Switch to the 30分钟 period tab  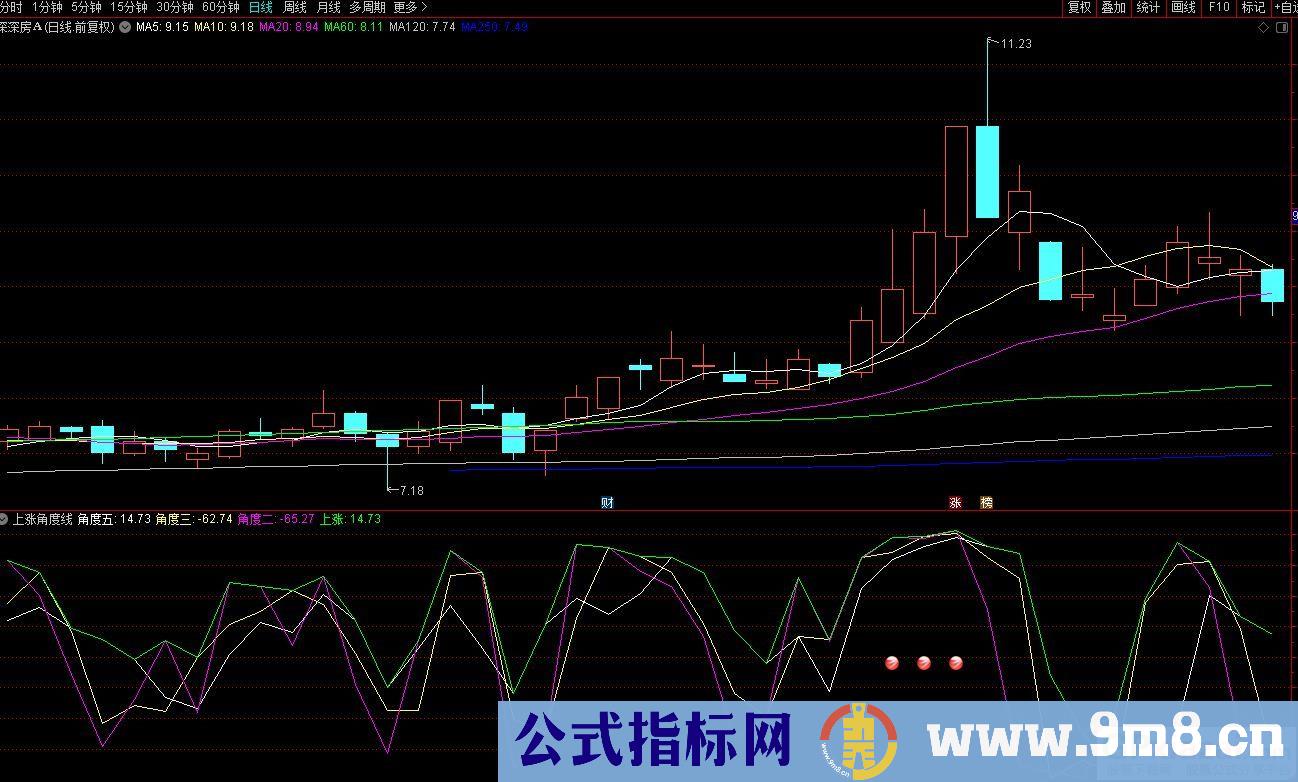click(x=175, y=7)
